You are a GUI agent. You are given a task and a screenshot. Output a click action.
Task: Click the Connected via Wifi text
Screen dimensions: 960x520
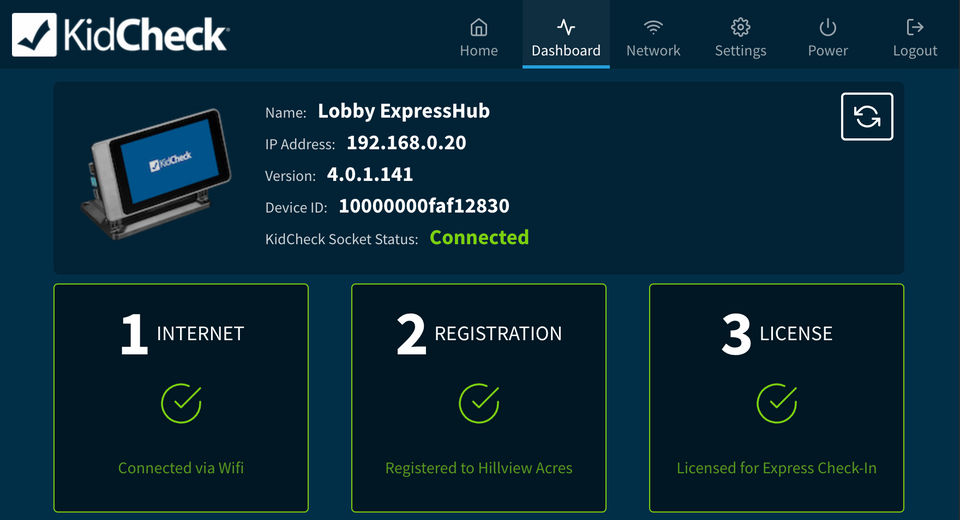[x=181, y=468]
